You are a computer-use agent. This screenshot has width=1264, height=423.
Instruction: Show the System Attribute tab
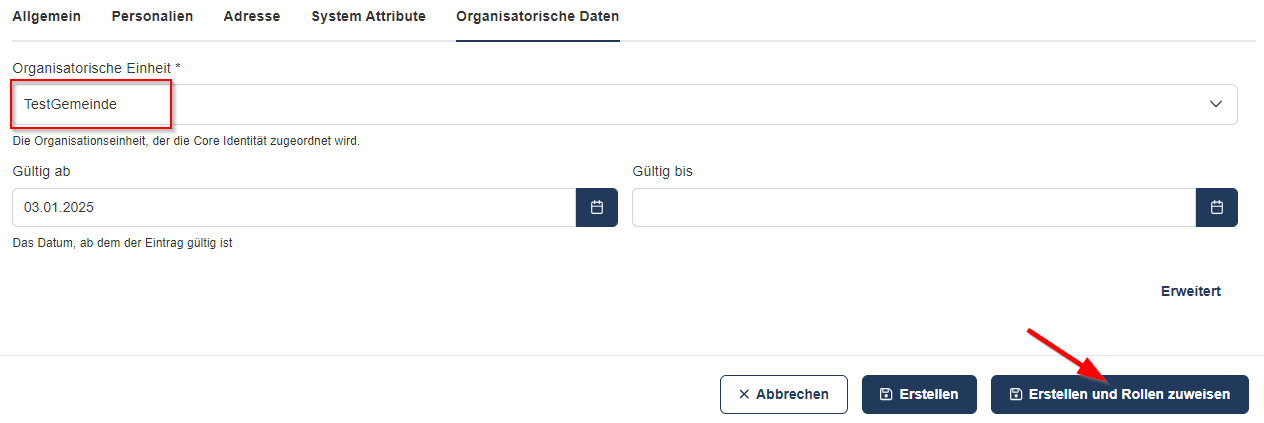(368, 17)
